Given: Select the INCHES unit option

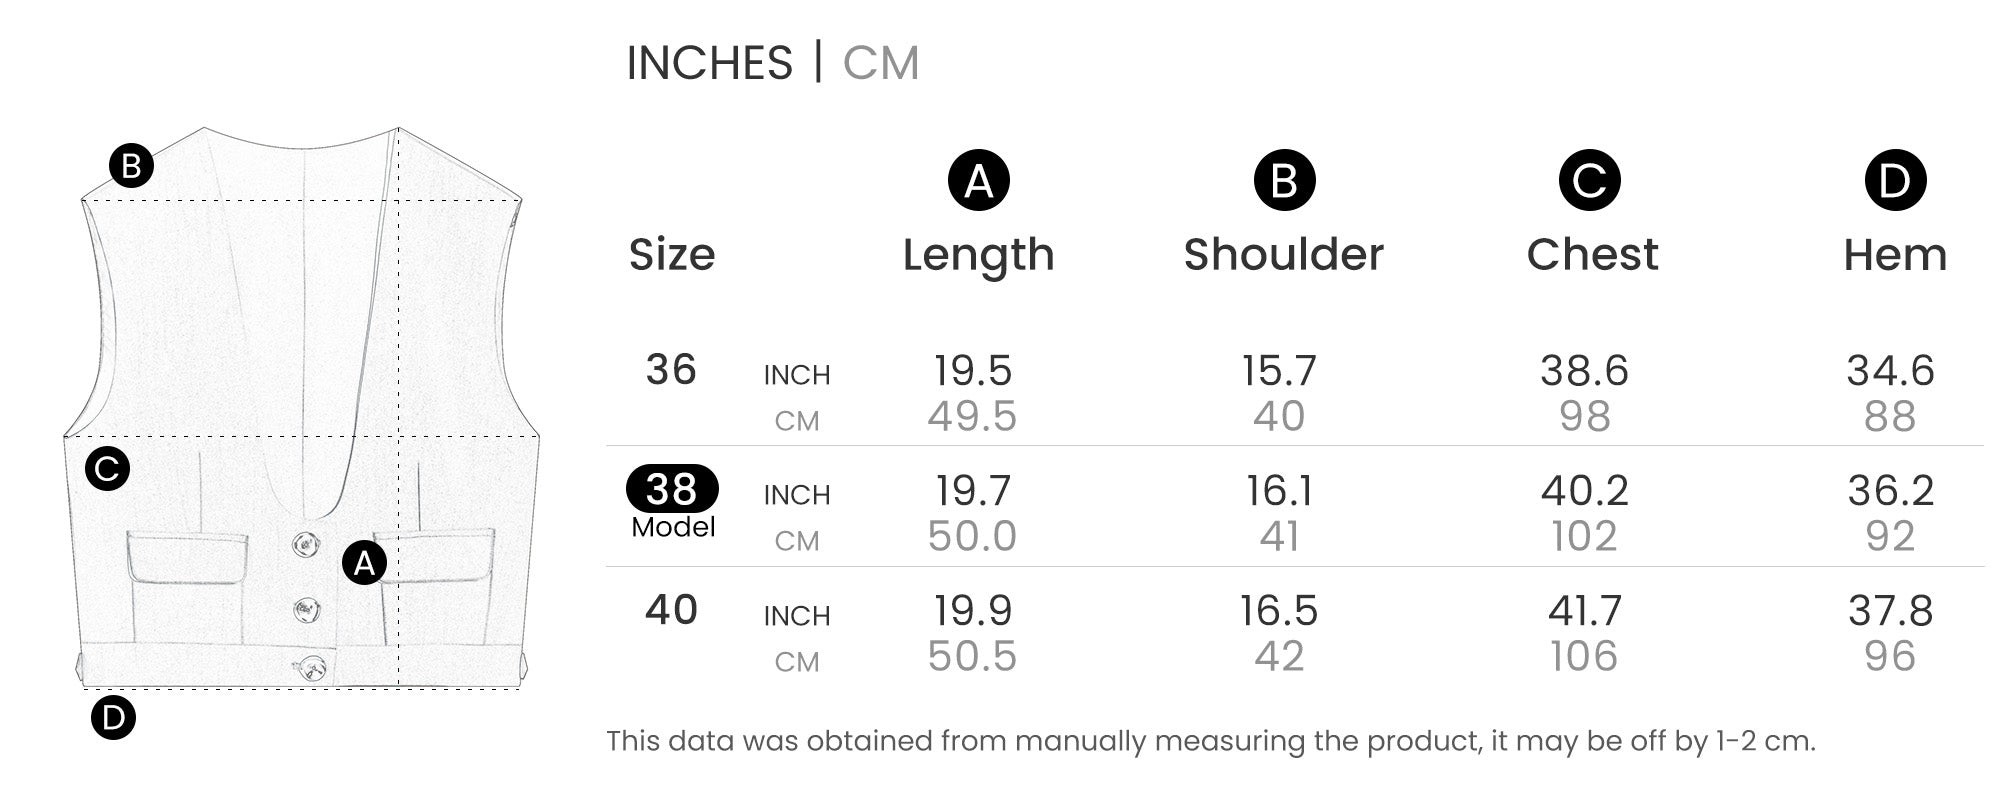Looking at the screenshot, I should (x=709, y=63).
